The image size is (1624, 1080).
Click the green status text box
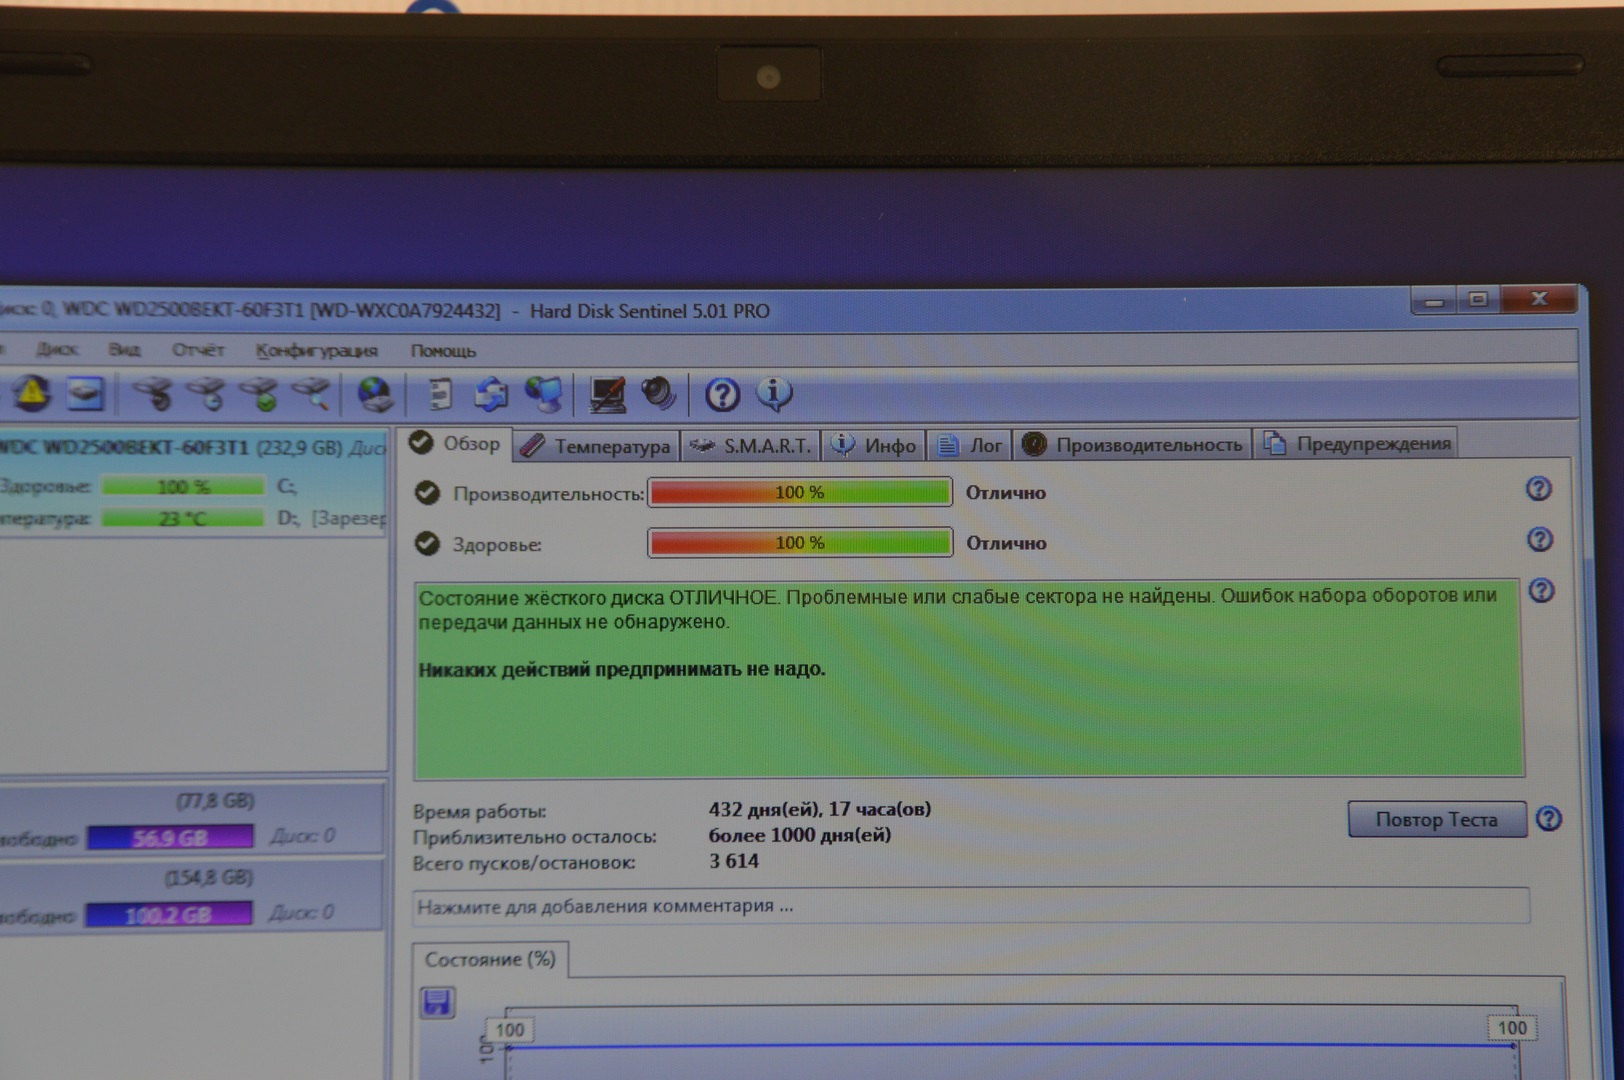coord(968,678)
